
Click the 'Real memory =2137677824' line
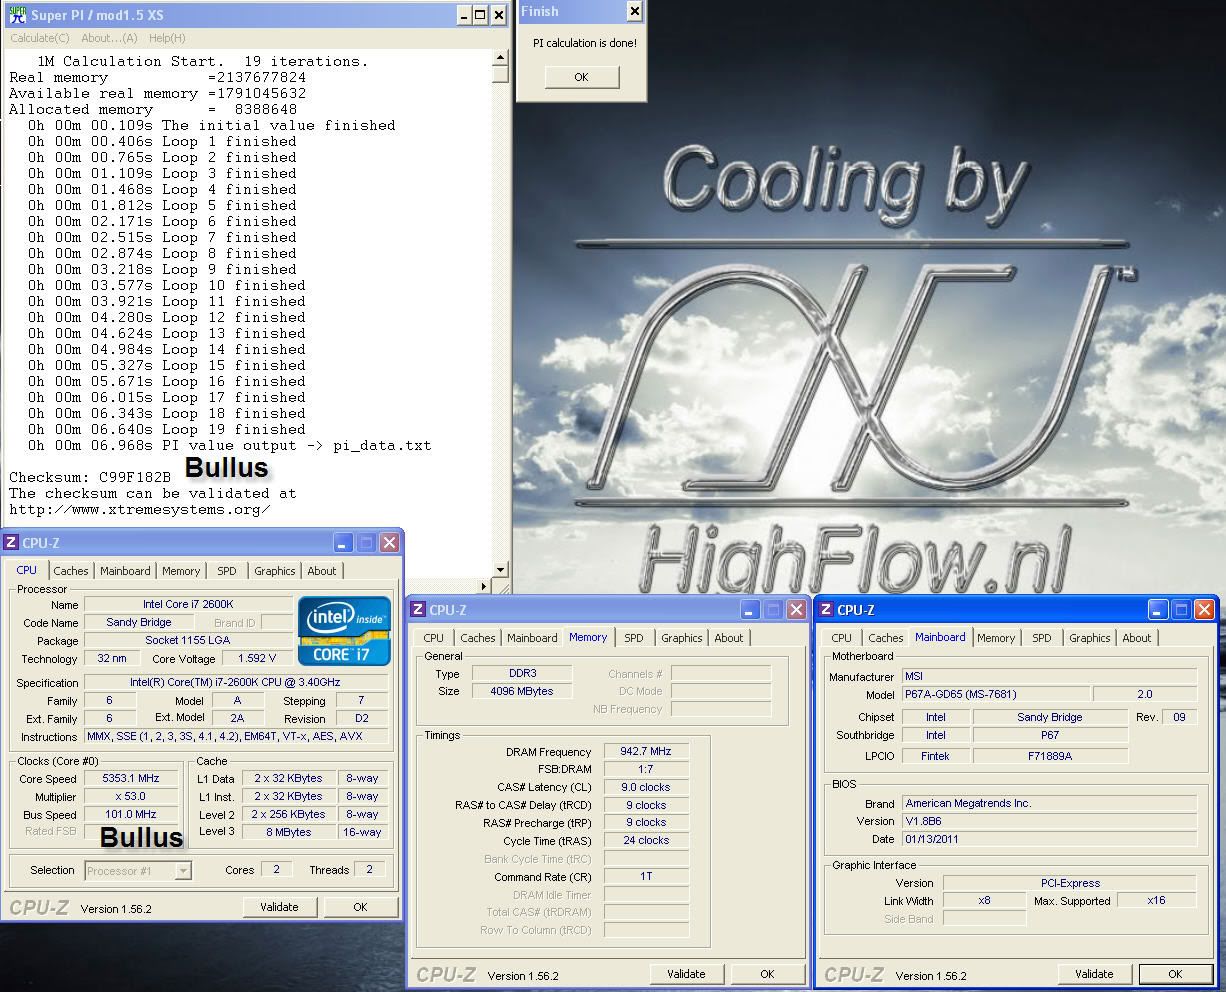click(158, 77)
